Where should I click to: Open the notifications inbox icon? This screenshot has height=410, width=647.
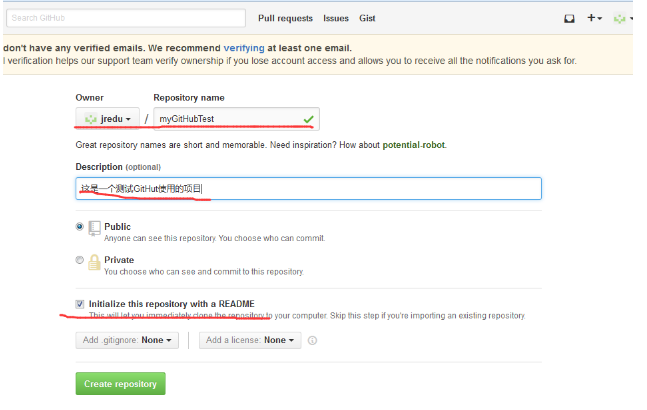tap(569, 19)
